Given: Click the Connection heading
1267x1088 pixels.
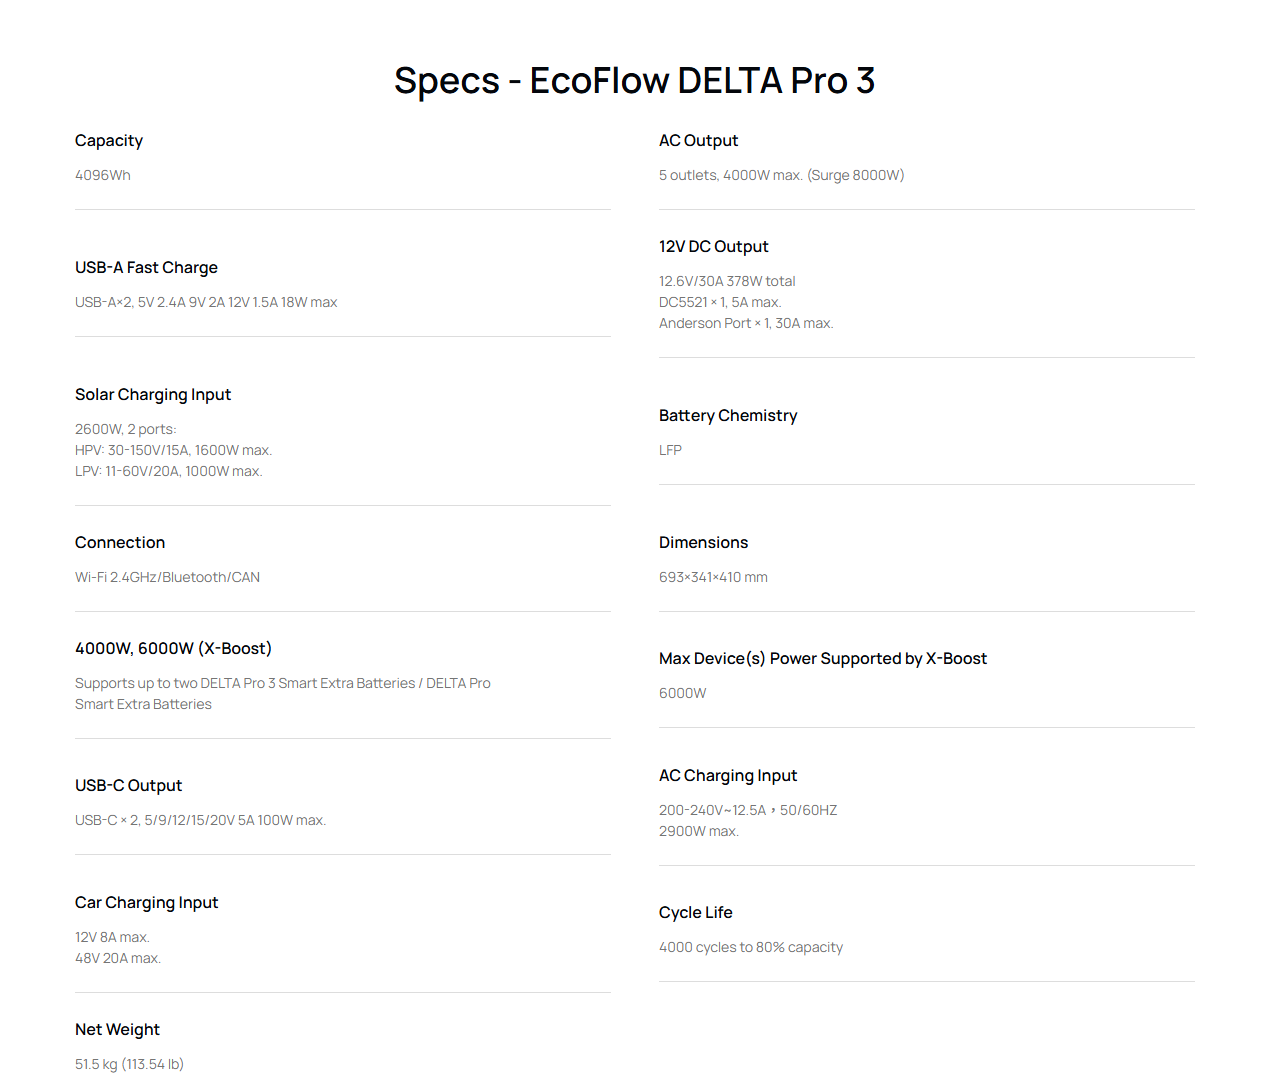Looking at the screenshot, I should click(x=120, y=543).
